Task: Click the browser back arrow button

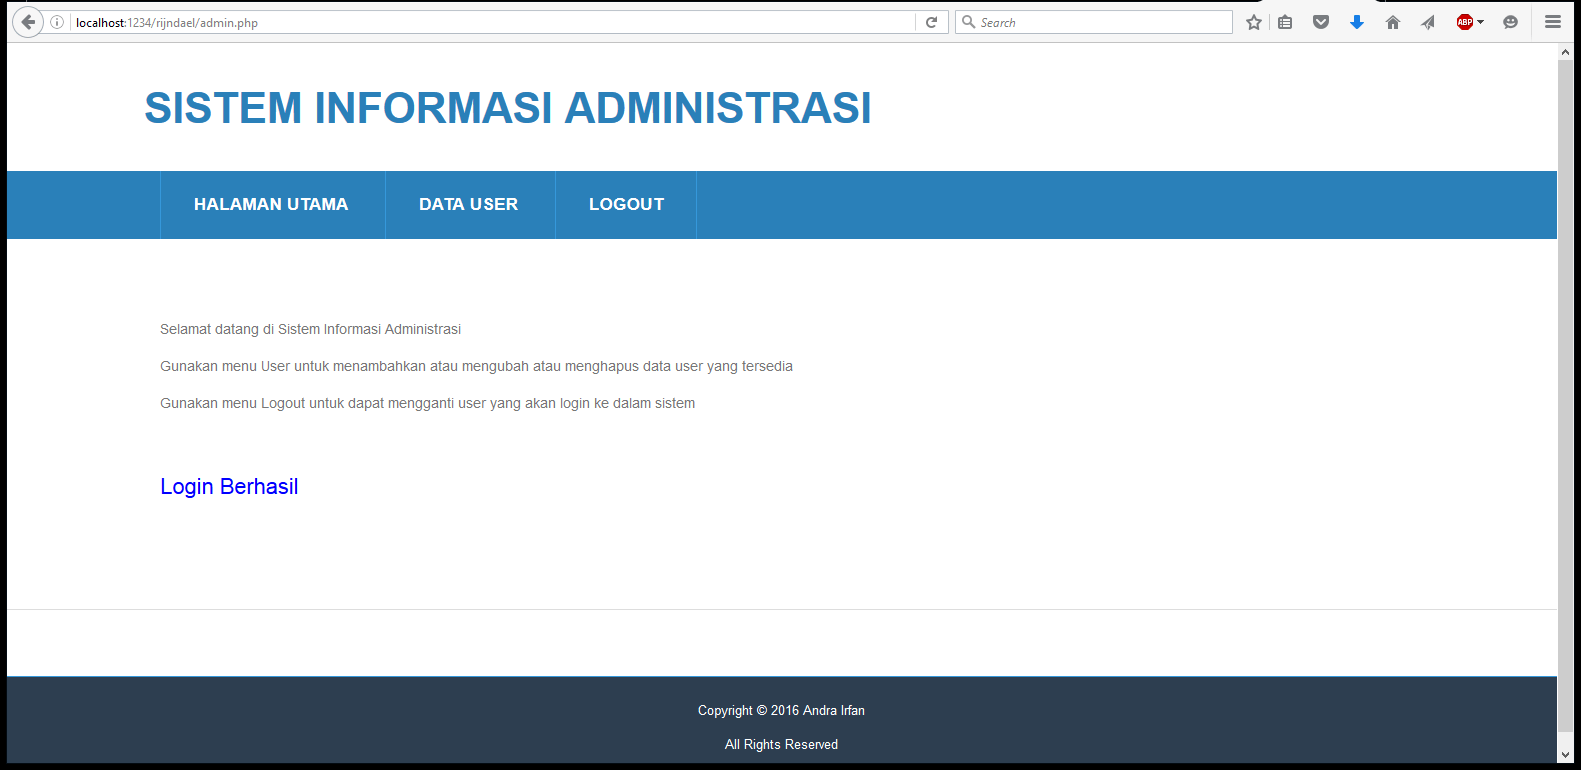Action: pyautogui.click(x=28, y=22)
